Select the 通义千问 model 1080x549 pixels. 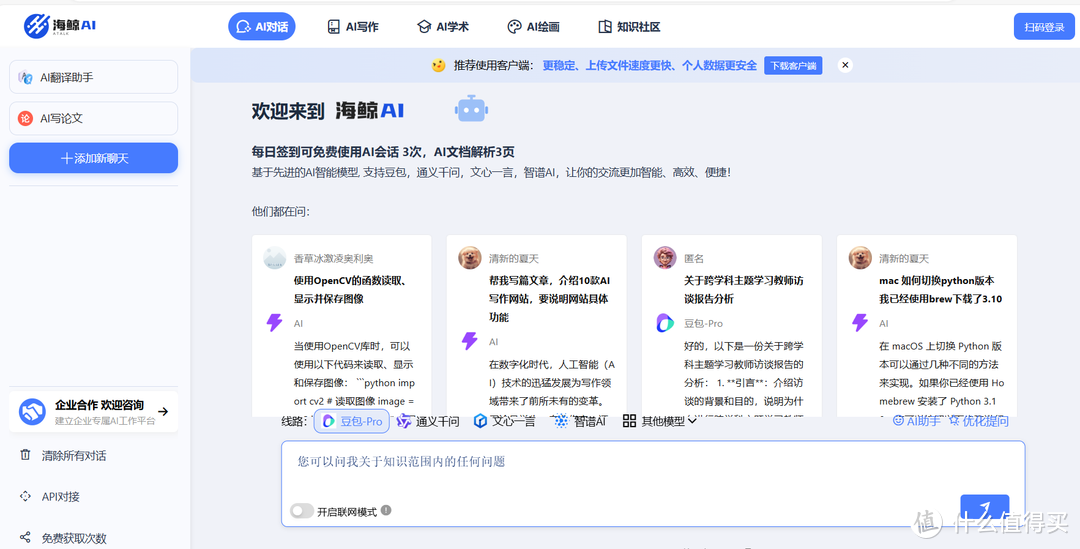point(427,421)
